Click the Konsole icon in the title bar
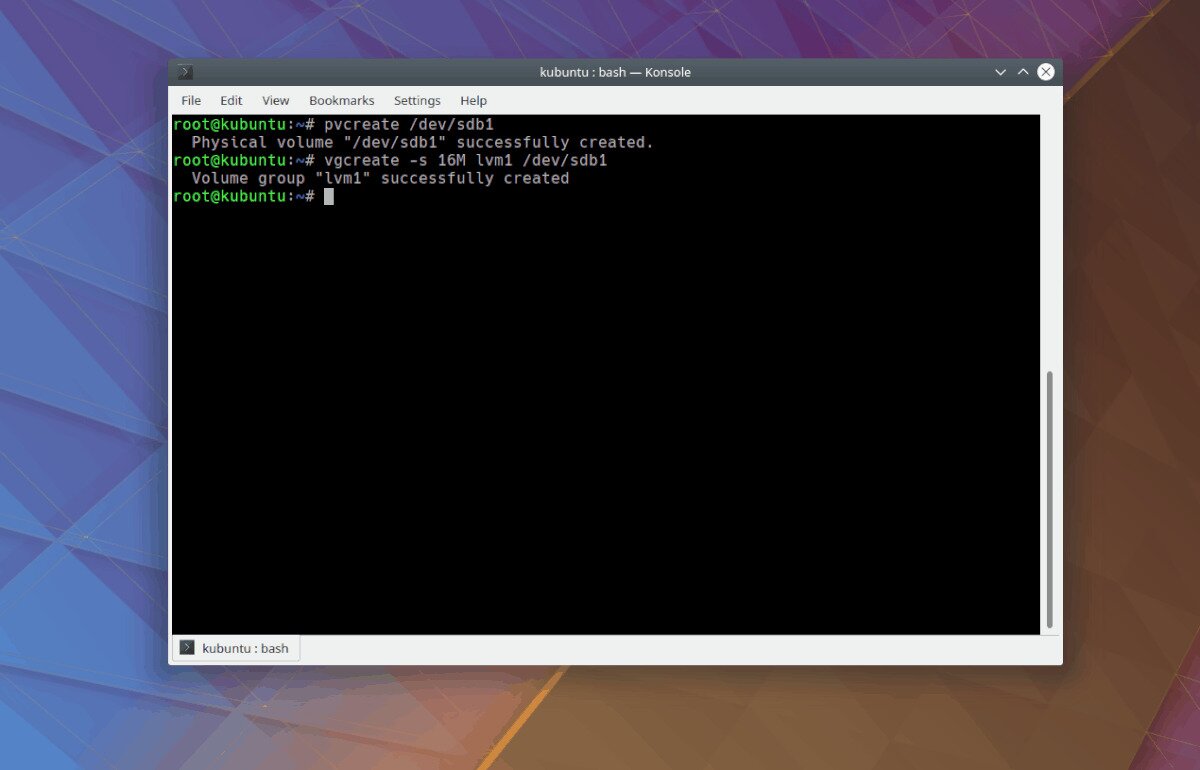The height and width of the screenshot is (770, 1200). [183, 71]
